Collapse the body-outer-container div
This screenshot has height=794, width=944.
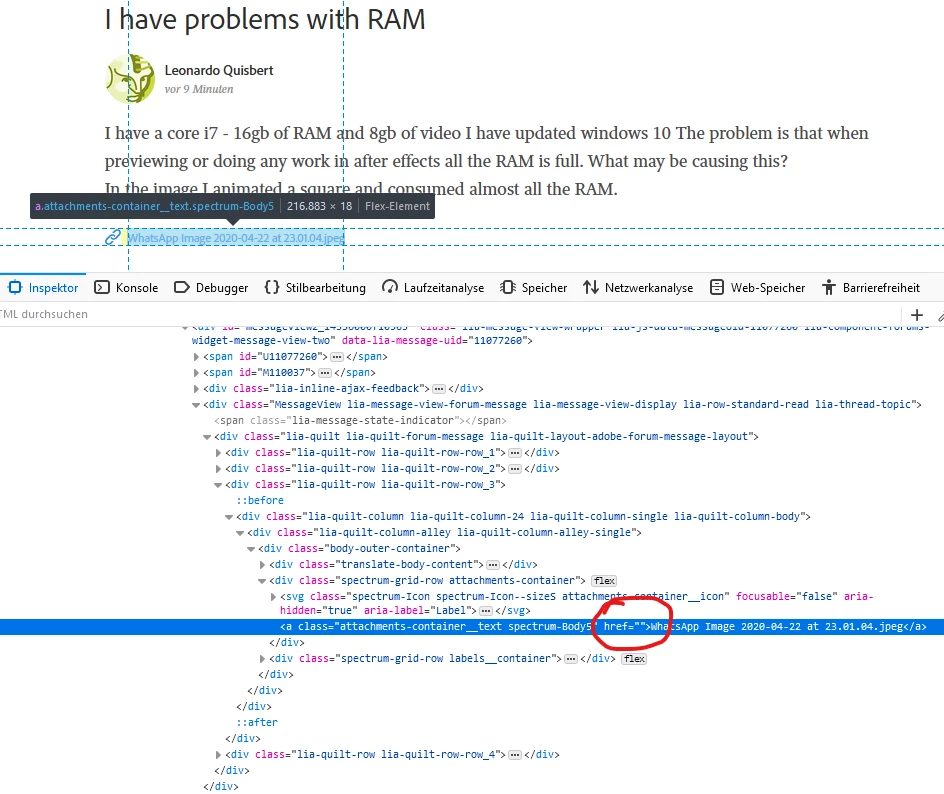pos(252,549)
